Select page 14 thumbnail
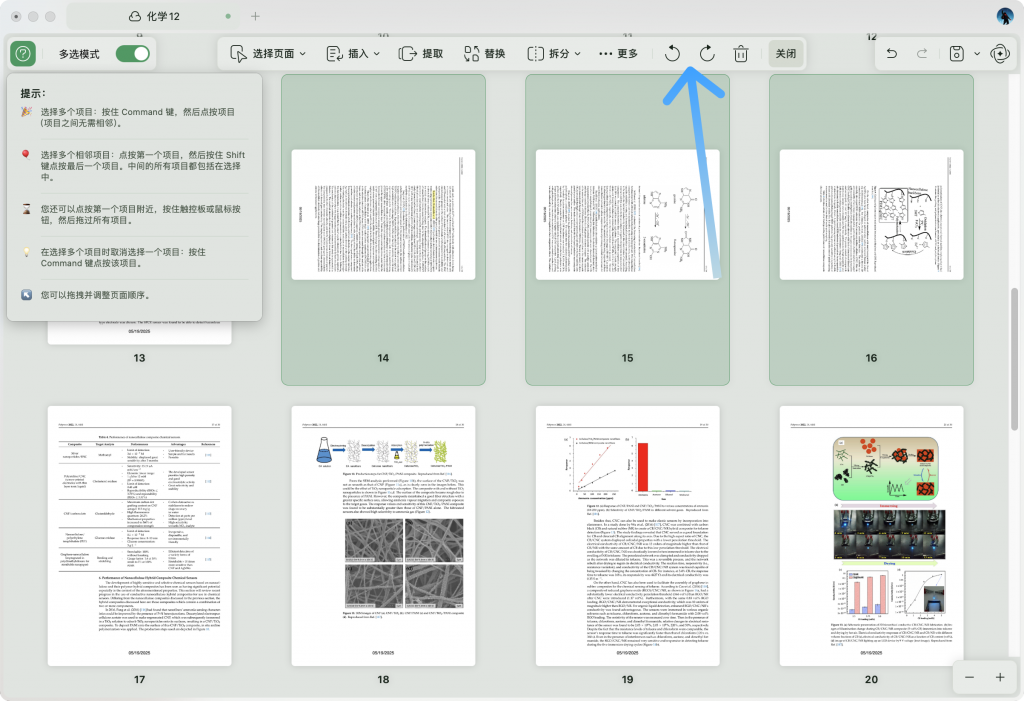Viewport: 1024px width, 701px height. (383, 214)
